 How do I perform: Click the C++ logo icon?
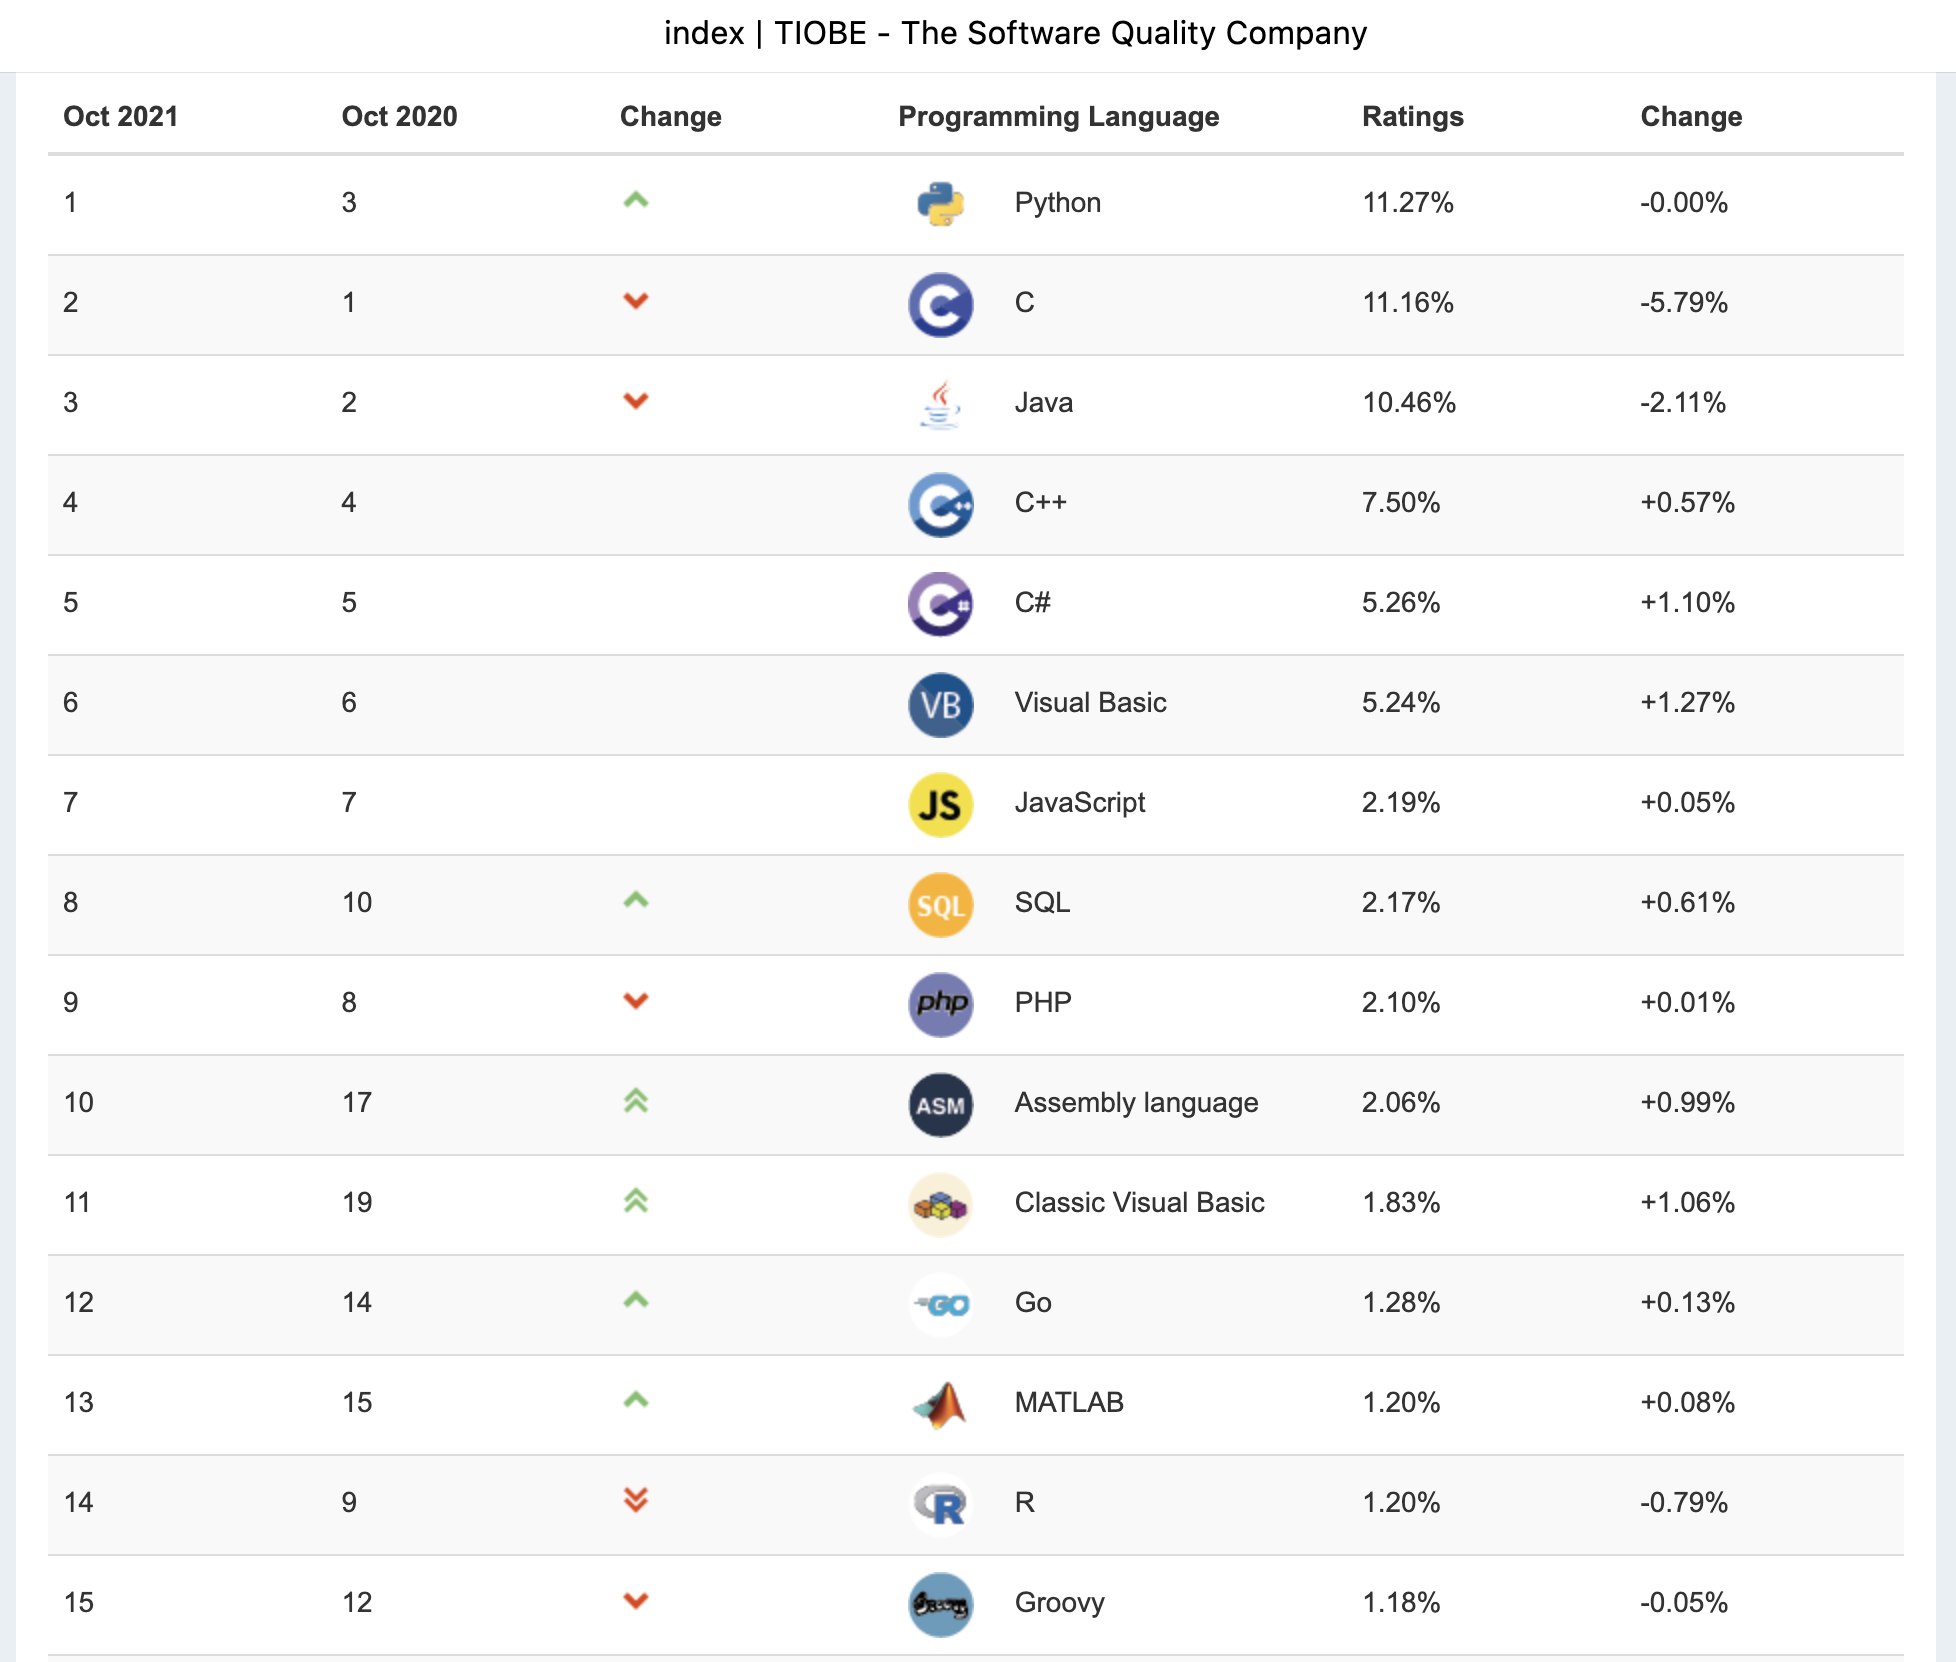[x=940, y=504]
